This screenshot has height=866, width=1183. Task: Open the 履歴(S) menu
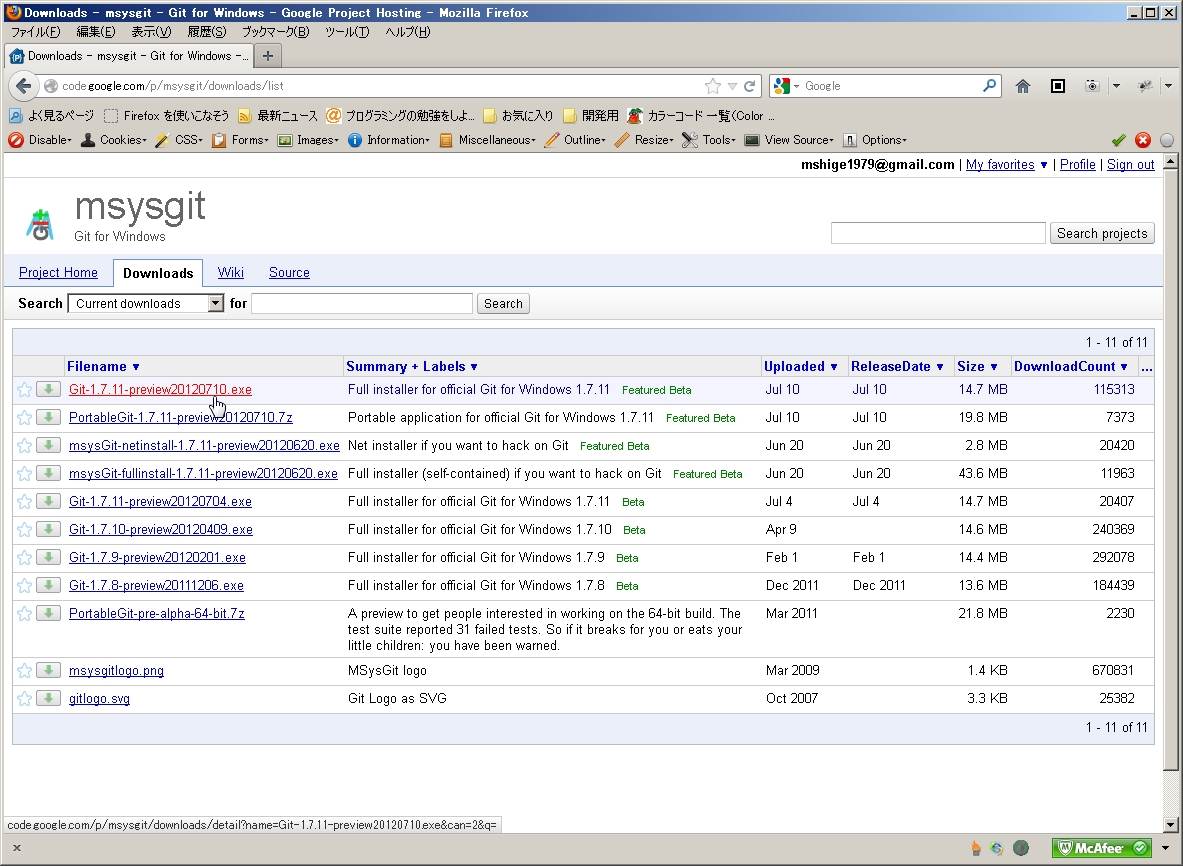(x=206, y=32)
